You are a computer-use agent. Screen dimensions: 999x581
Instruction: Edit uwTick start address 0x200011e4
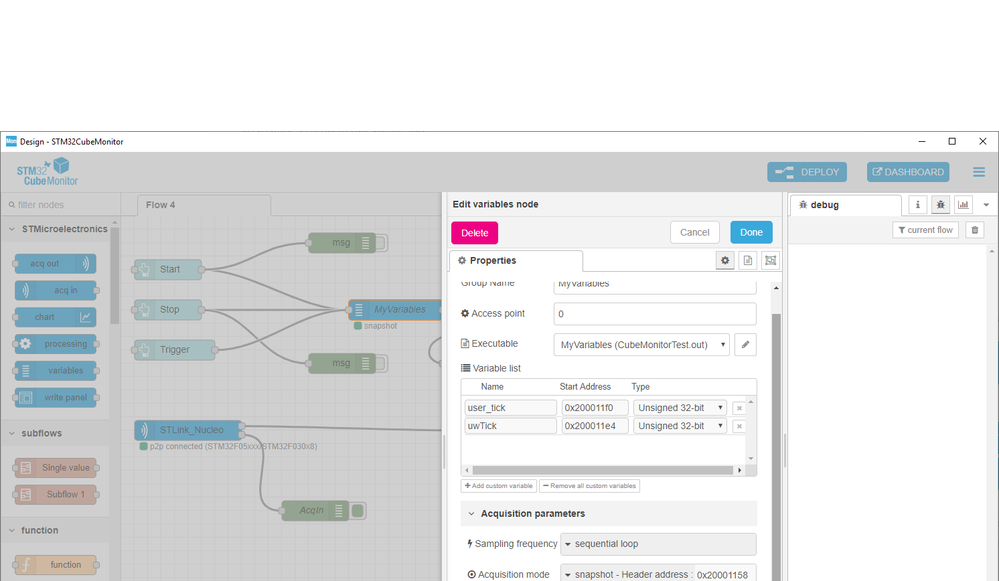tap(595, 426)
